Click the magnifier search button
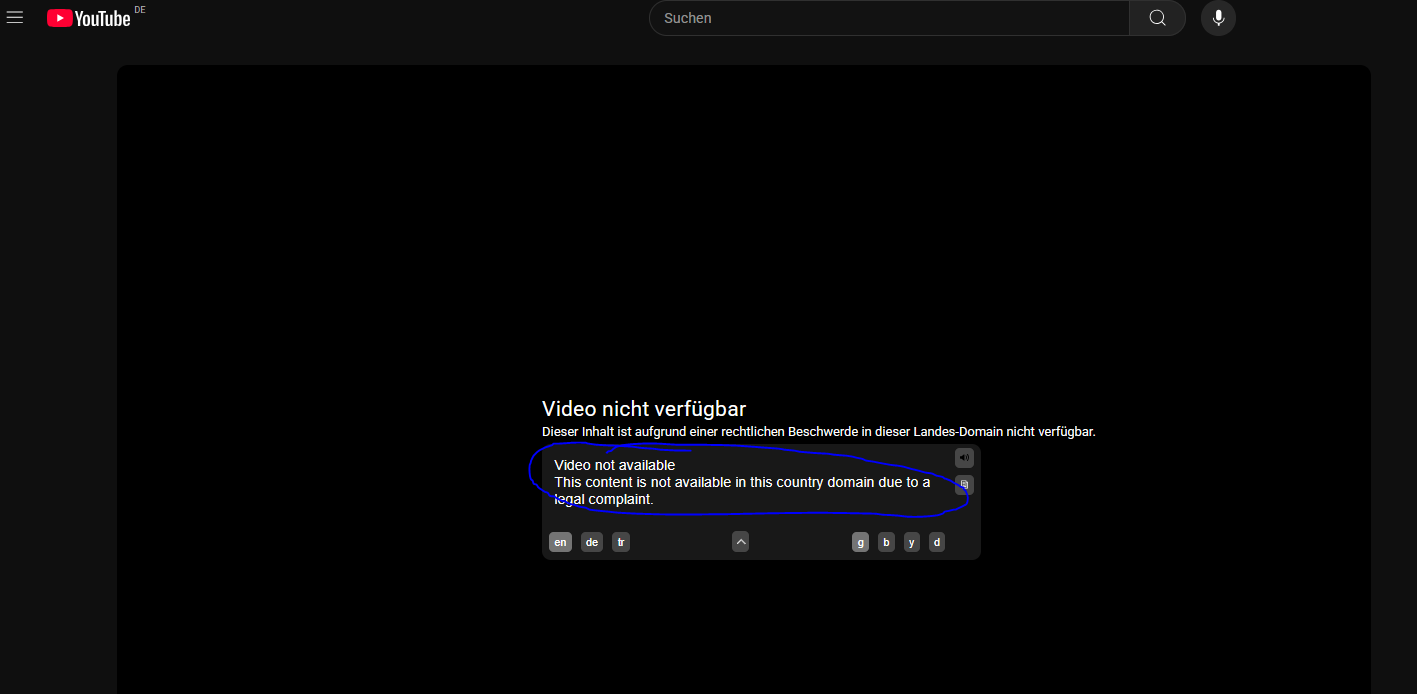 coord(1157,18)
